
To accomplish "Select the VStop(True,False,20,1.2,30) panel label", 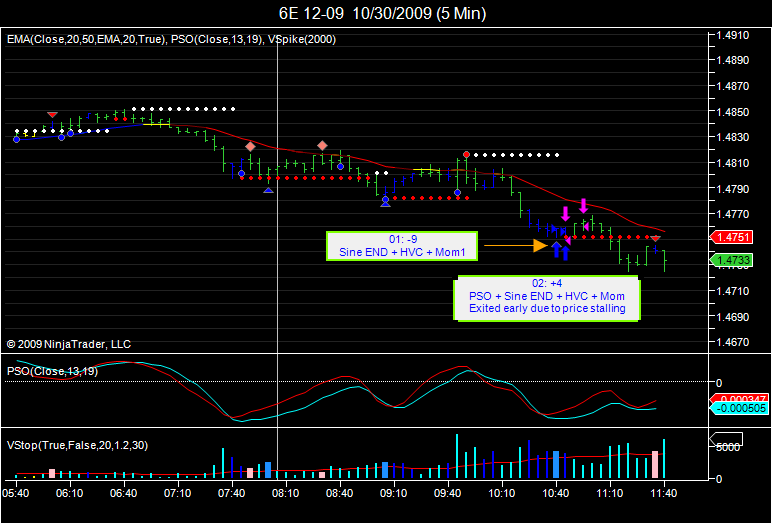I will (77, 445).
